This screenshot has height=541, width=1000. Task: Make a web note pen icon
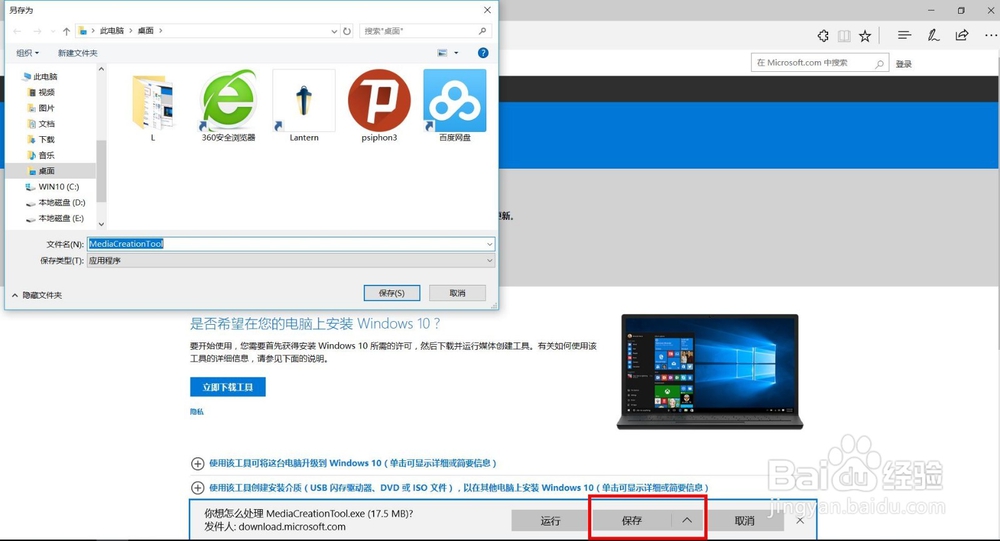(933, 36)
